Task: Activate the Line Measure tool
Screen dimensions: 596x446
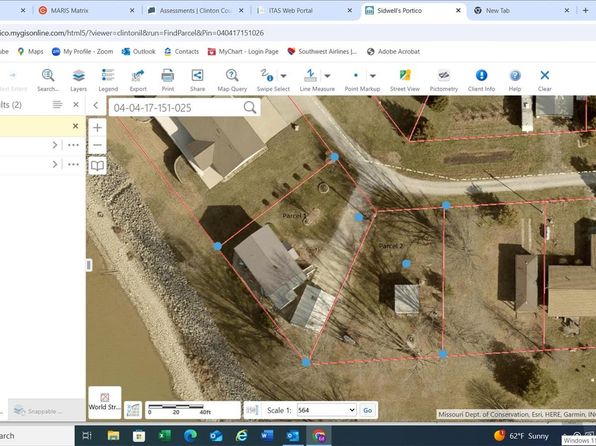Action: [311, 80]
